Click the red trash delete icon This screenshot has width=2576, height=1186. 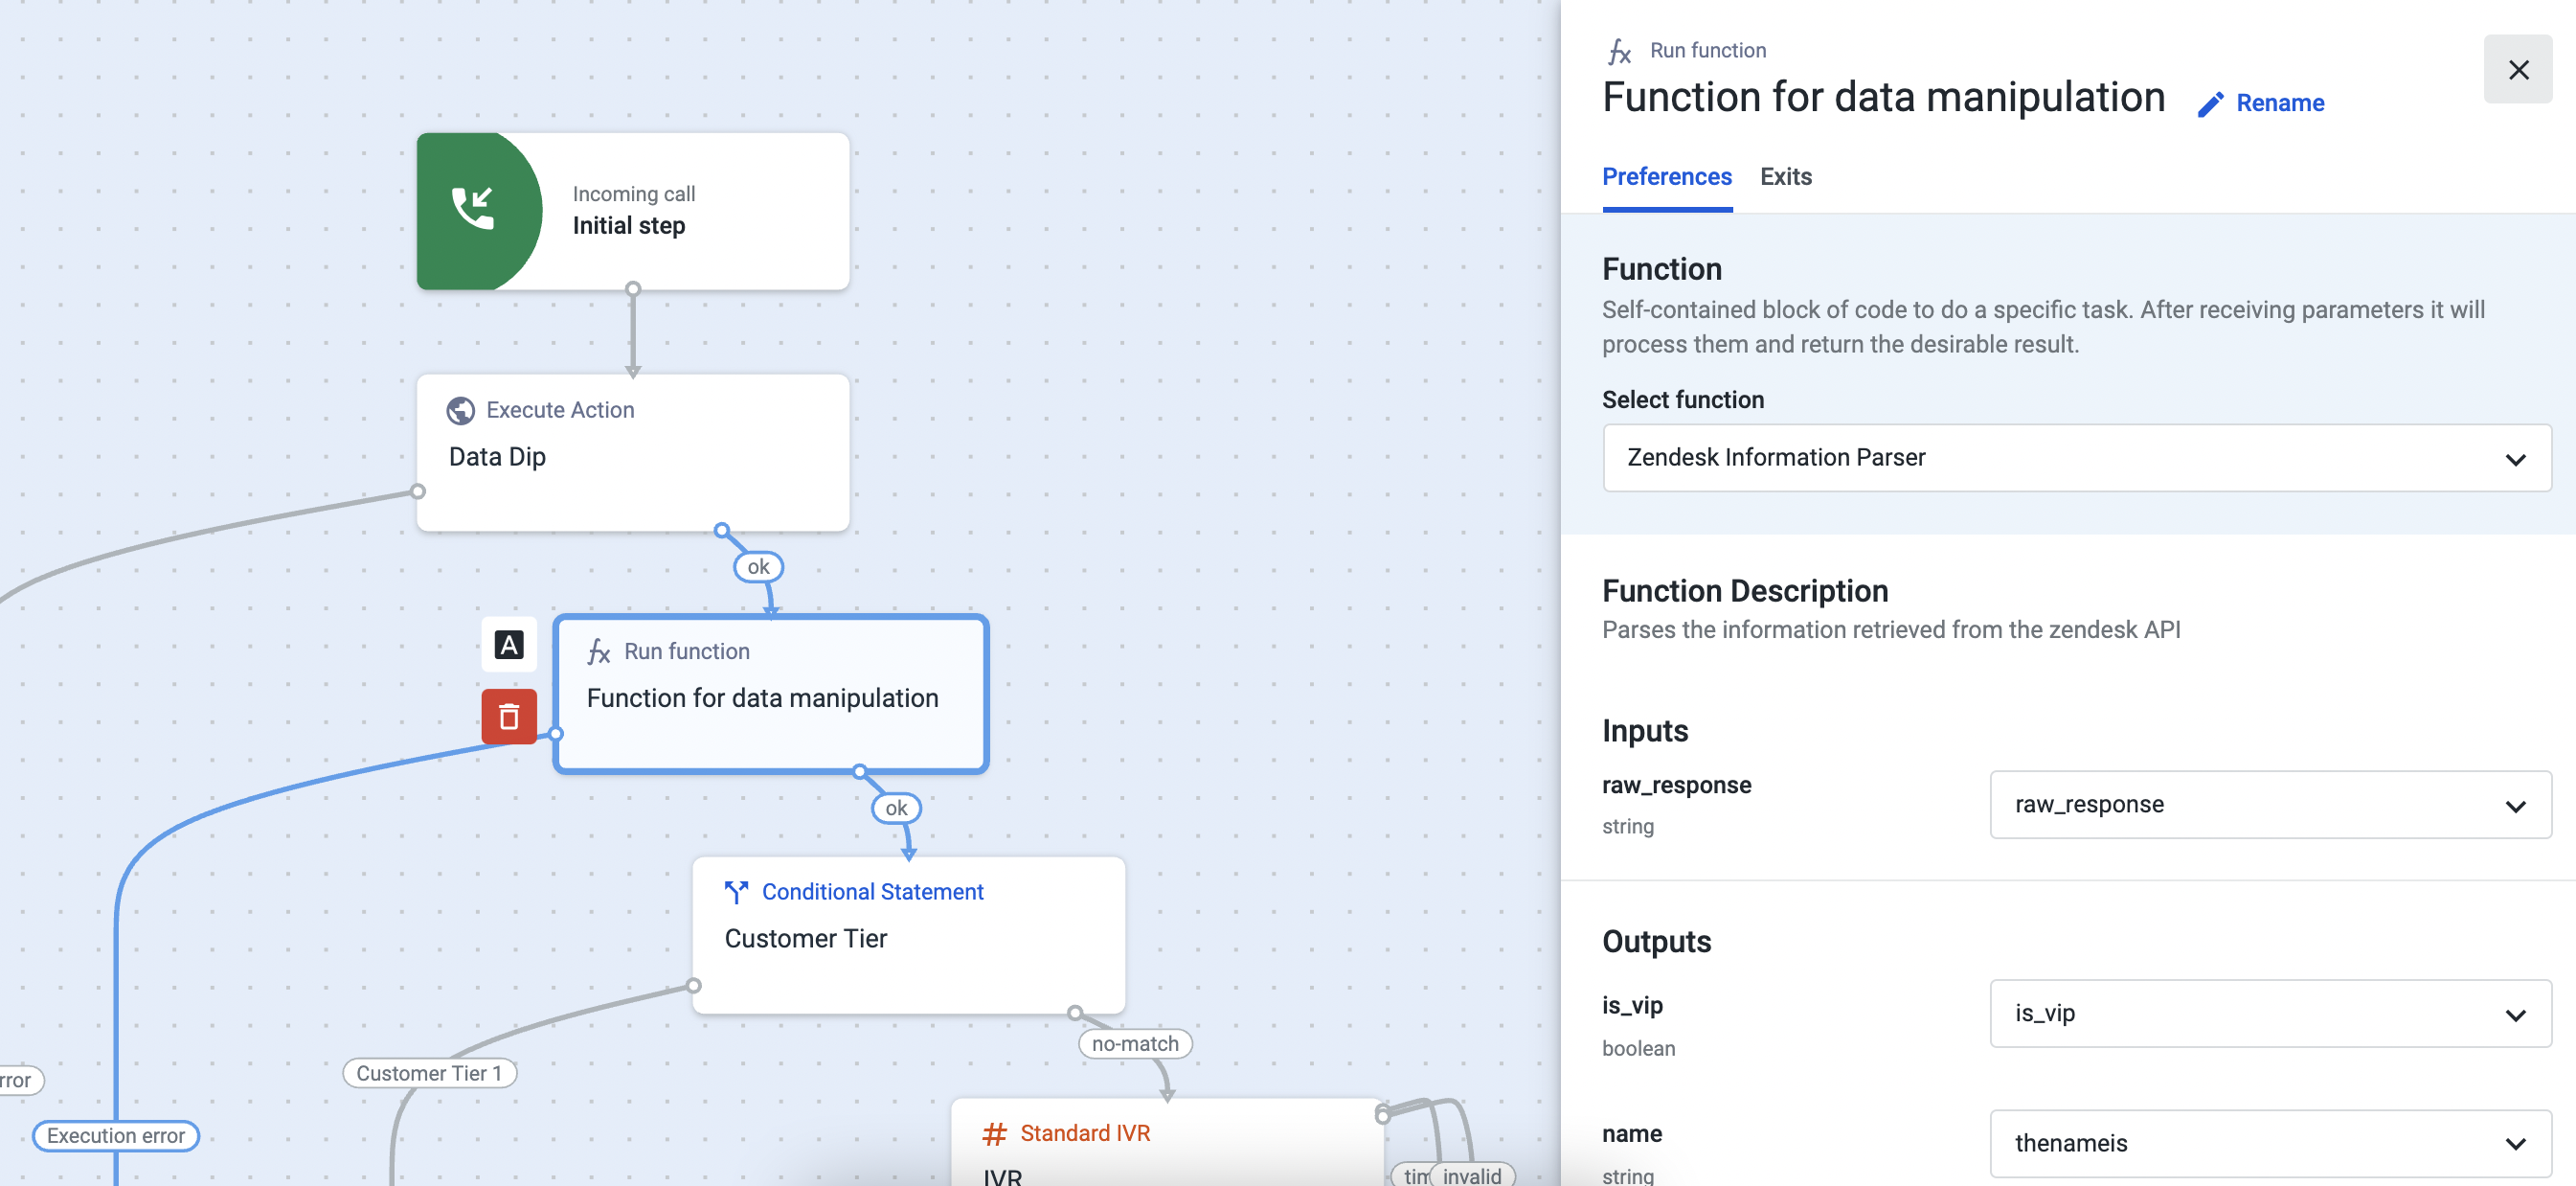coord(508,716)
